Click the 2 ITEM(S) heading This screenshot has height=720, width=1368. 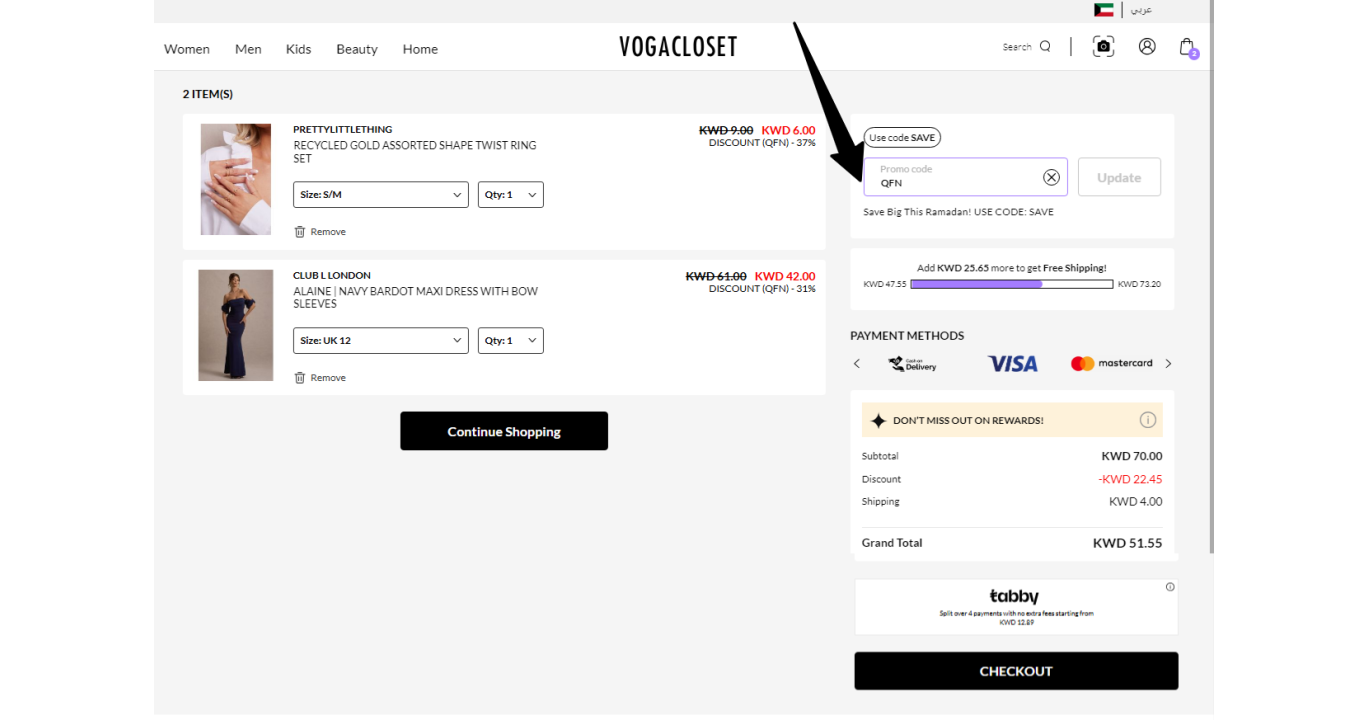pyautogui.click(x=207, y=94)
